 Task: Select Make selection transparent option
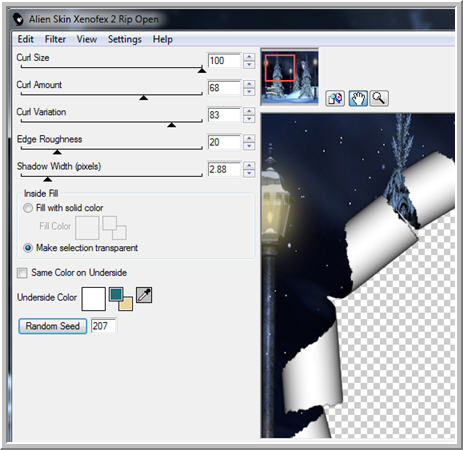coord(80,248)
